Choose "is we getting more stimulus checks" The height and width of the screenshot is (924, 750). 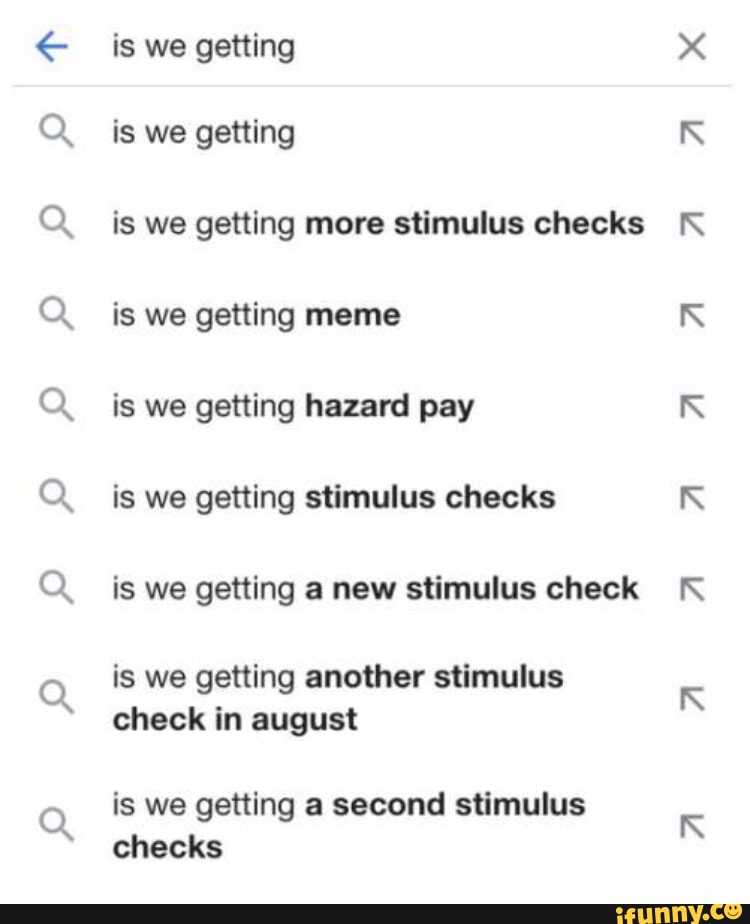point(377,224)
